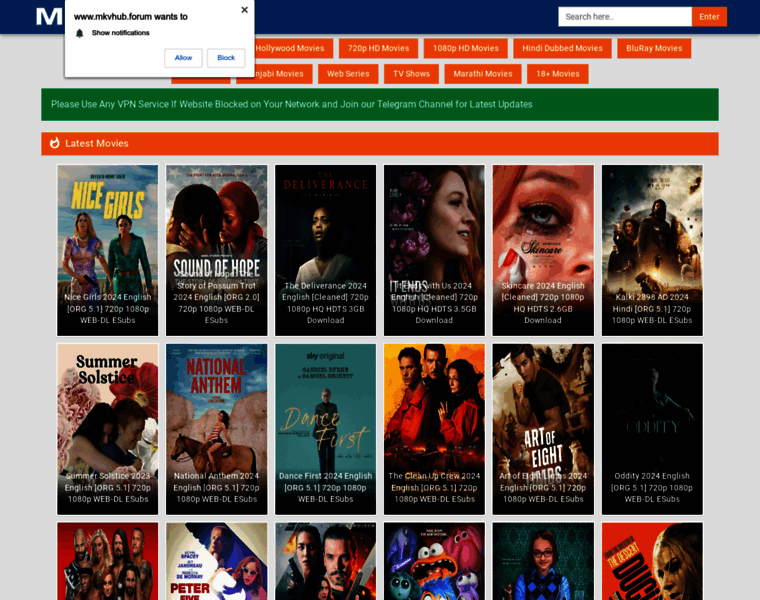760x600 pixels.
Task: Open the It Ends with Us 2024 poster
Action: tap(434, 250)
